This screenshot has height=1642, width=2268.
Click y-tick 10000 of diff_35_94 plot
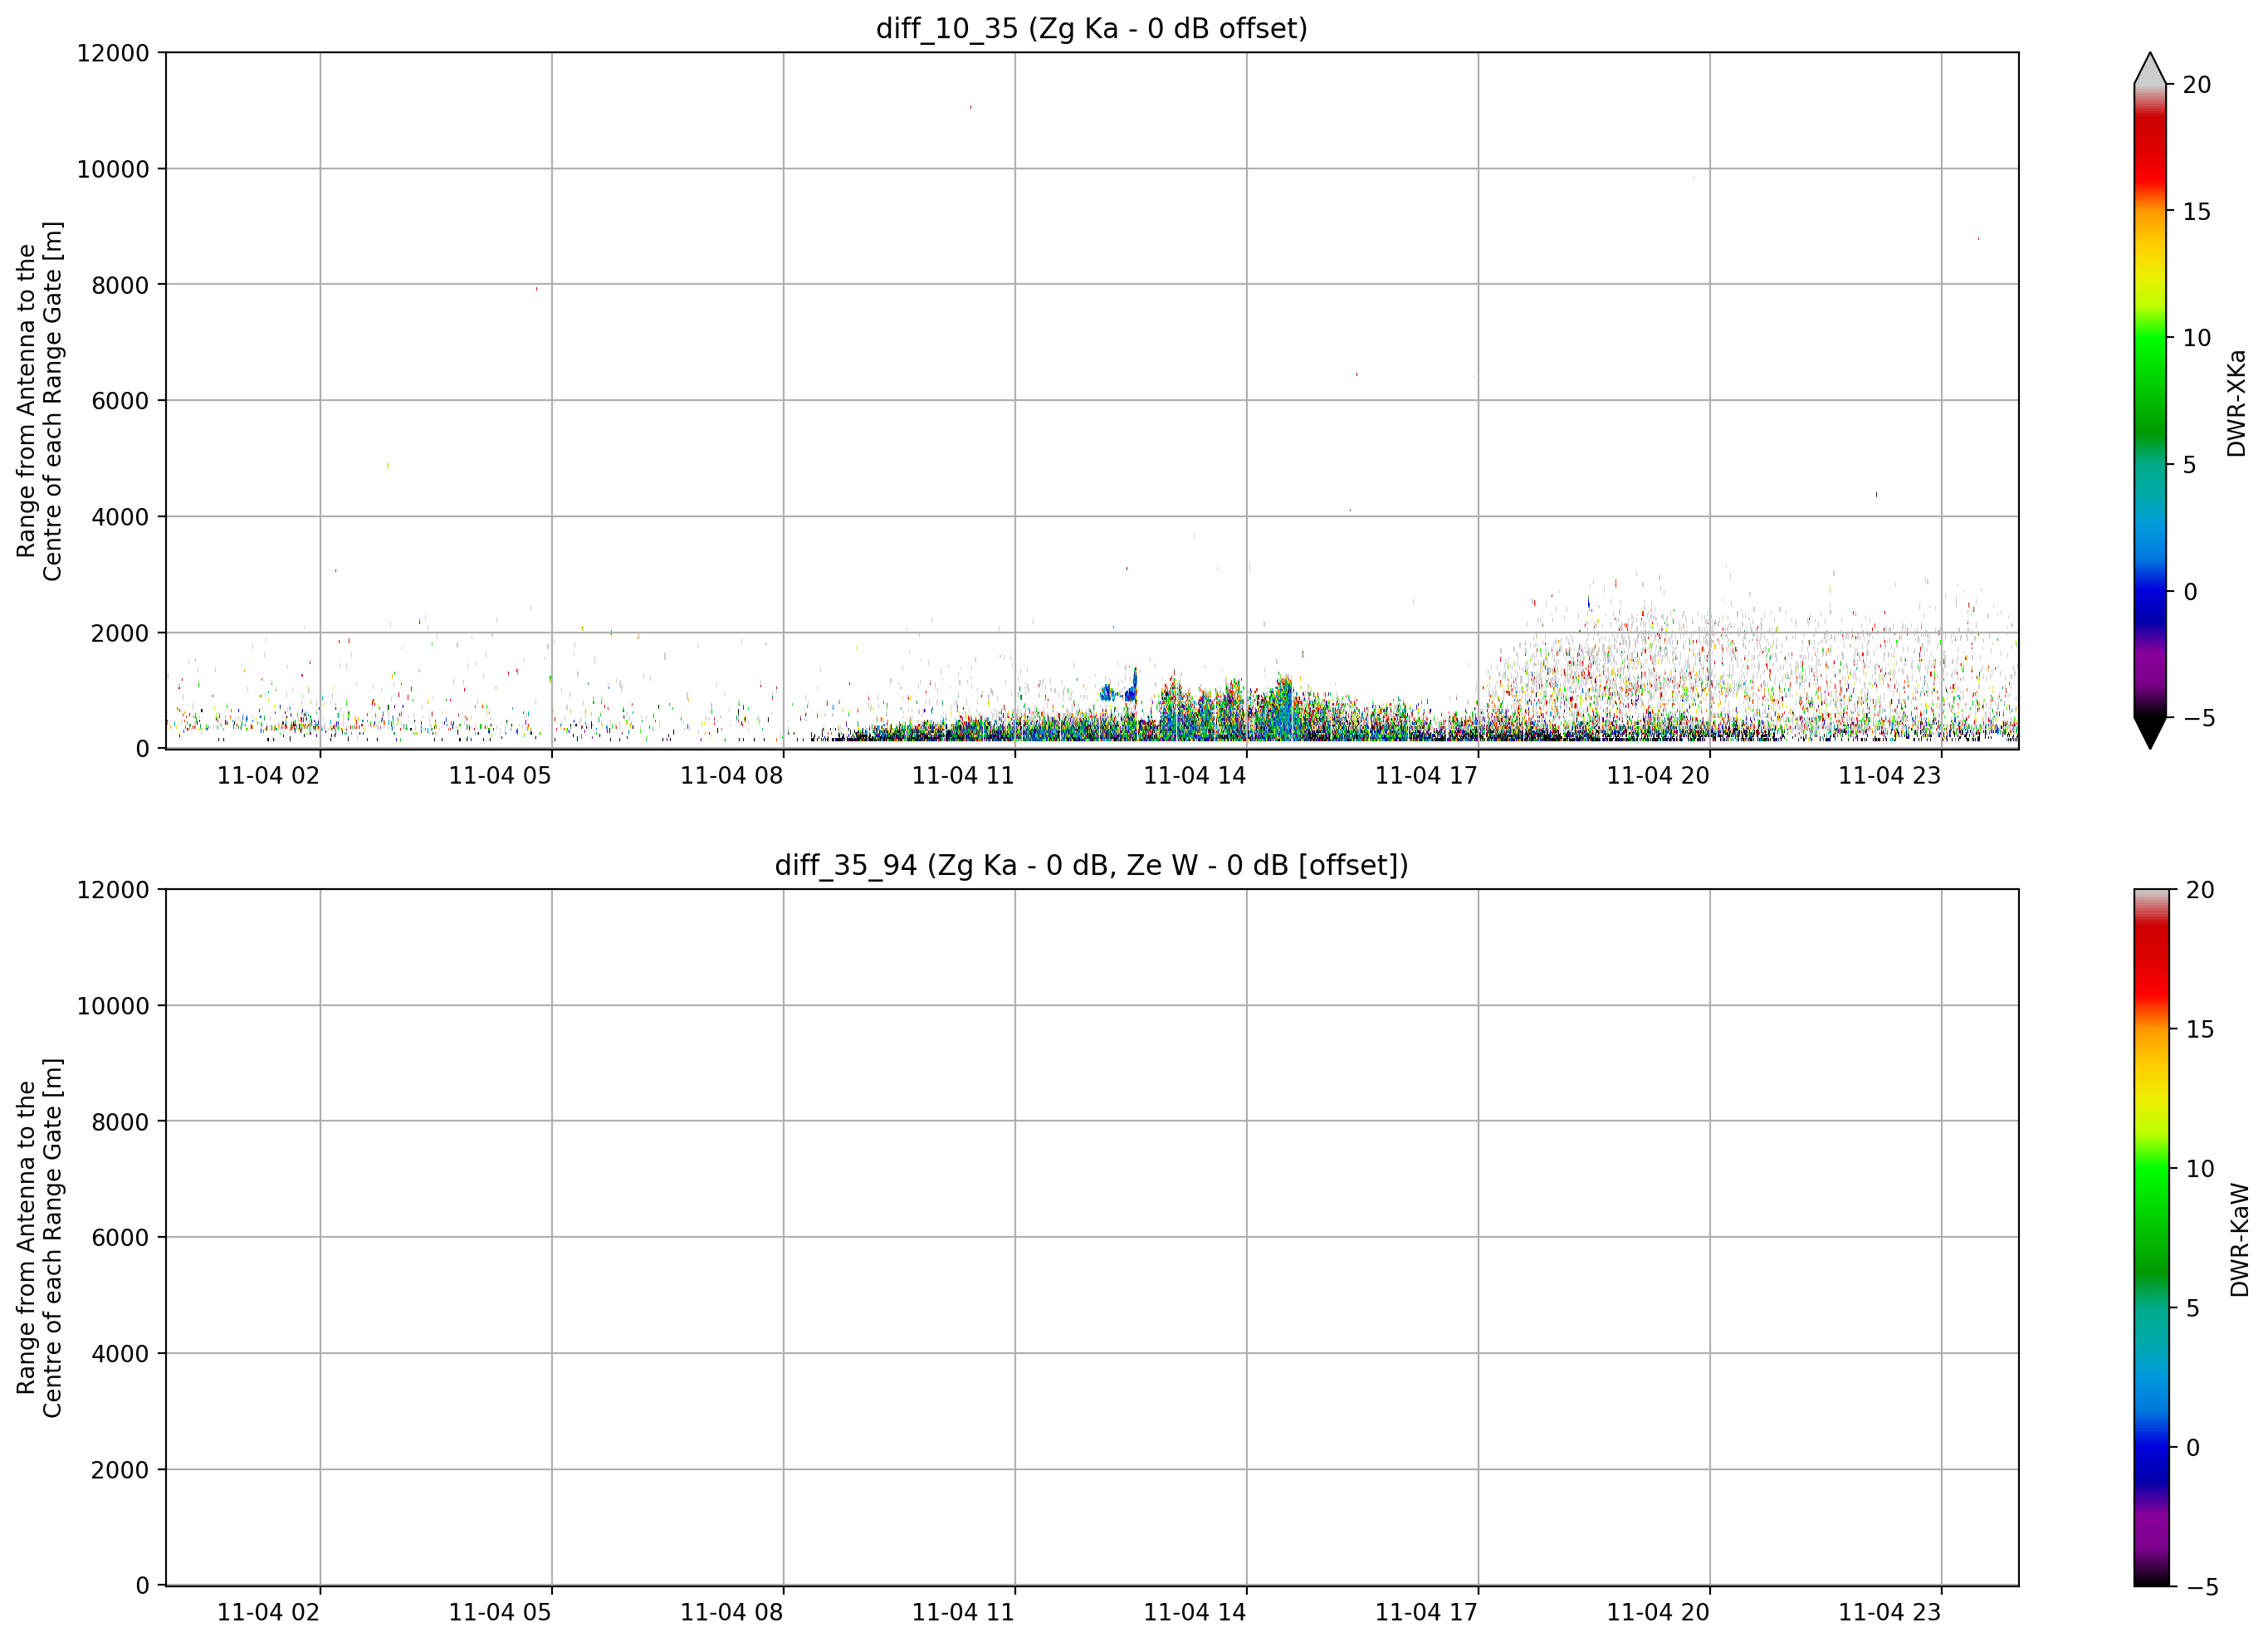point(113,1006)
